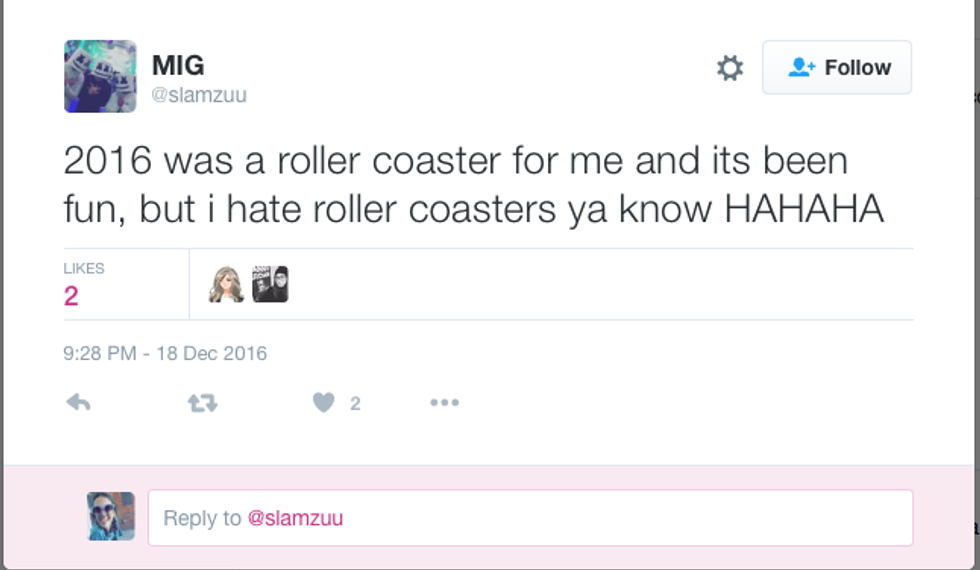Click the reply arrow icon under the tweet

tap(78, 403)
